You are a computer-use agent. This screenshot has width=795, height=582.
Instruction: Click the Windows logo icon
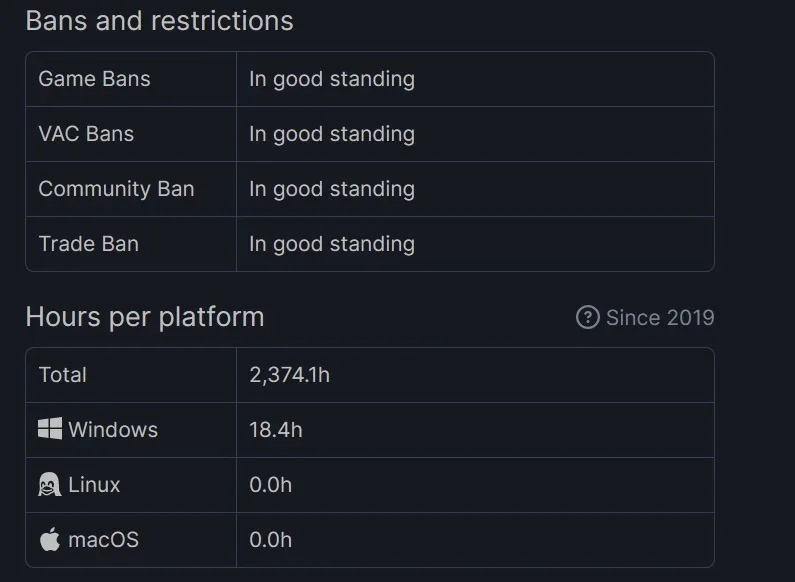coord(50,429)
